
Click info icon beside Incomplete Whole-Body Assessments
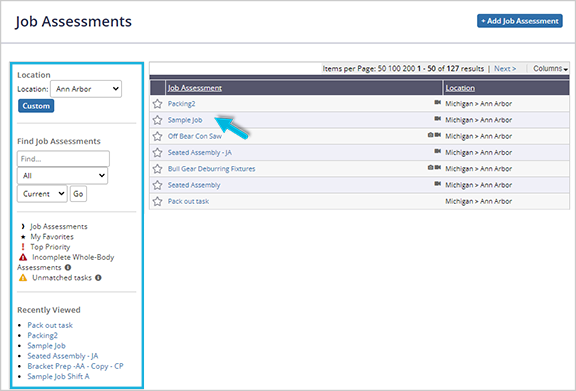(x=68, y=268)
